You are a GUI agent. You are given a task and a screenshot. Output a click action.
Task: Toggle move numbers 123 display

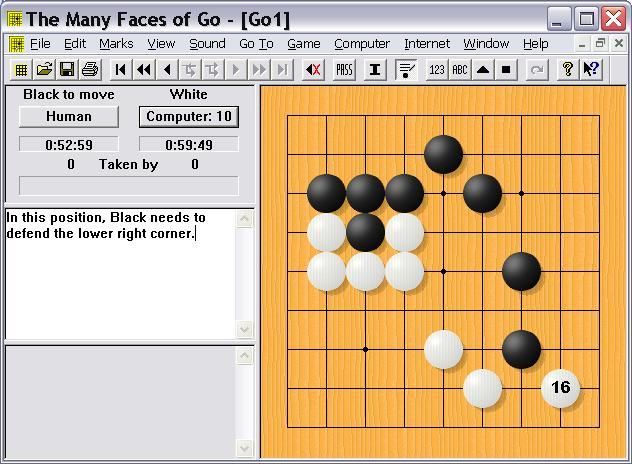[x=437, y=69]
